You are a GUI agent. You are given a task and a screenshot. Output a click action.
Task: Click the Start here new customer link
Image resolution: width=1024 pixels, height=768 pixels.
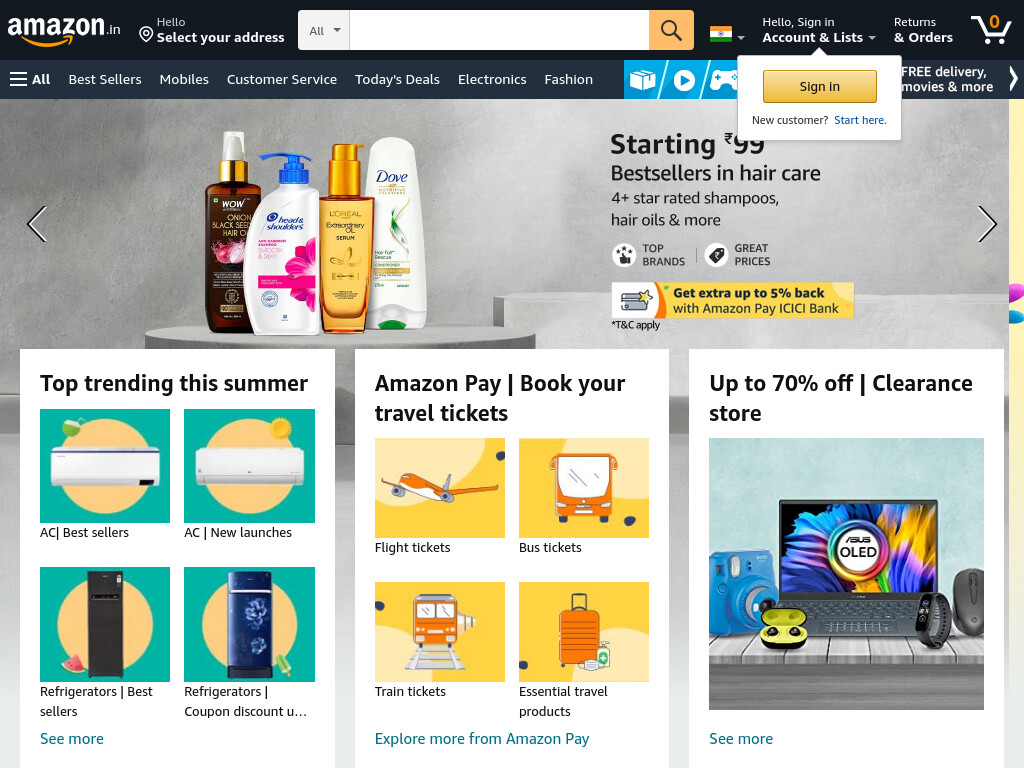pyautogui.click(x=860, y=120)
